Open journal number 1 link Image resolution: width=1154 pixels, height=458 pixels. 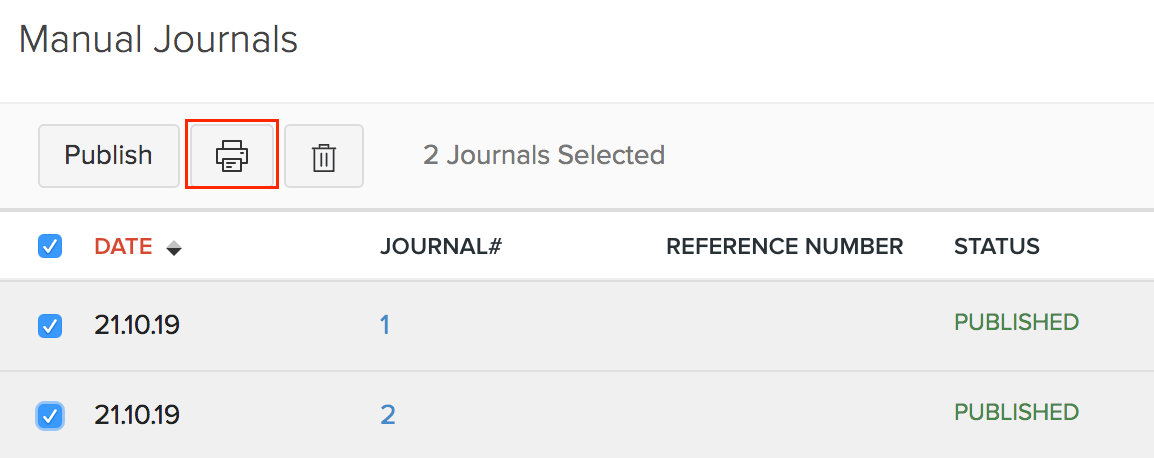(x=385, y=325)
